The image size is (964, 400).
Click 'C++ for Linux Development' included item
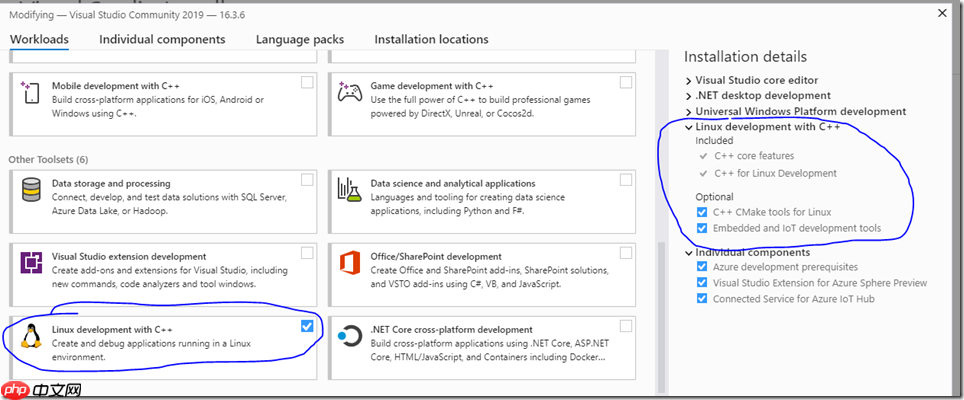click(x=775, y=173)
